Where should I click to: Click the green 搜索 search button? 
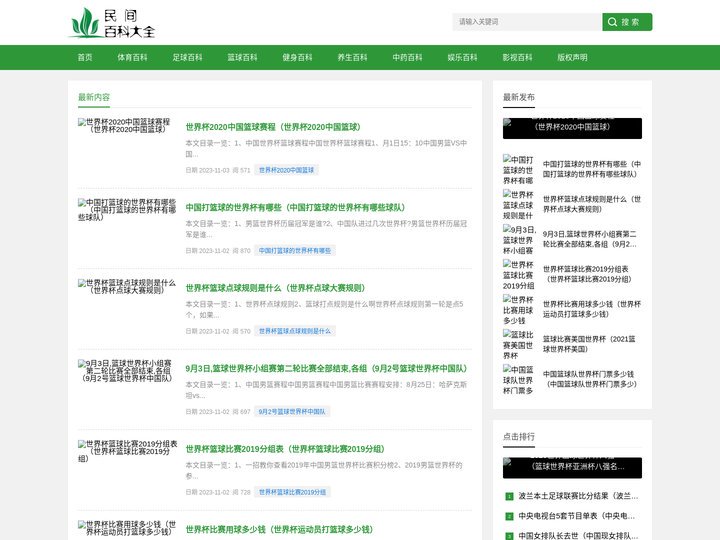point(627,22)
